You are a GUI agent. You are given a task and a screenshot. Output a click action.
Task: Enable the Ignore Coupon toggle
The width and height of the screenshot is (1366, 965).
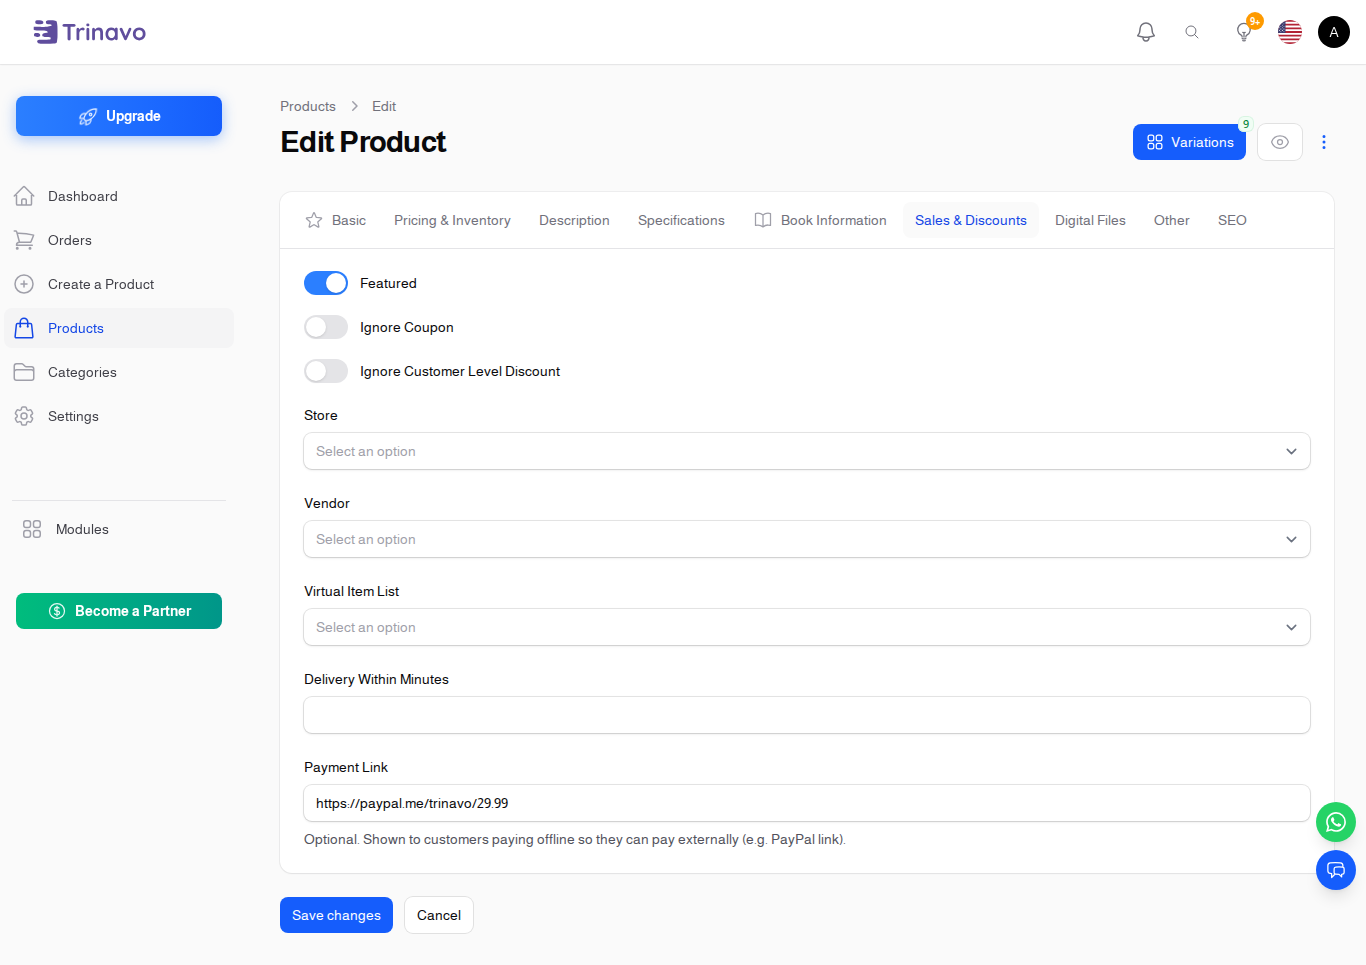tap(326, 327)
